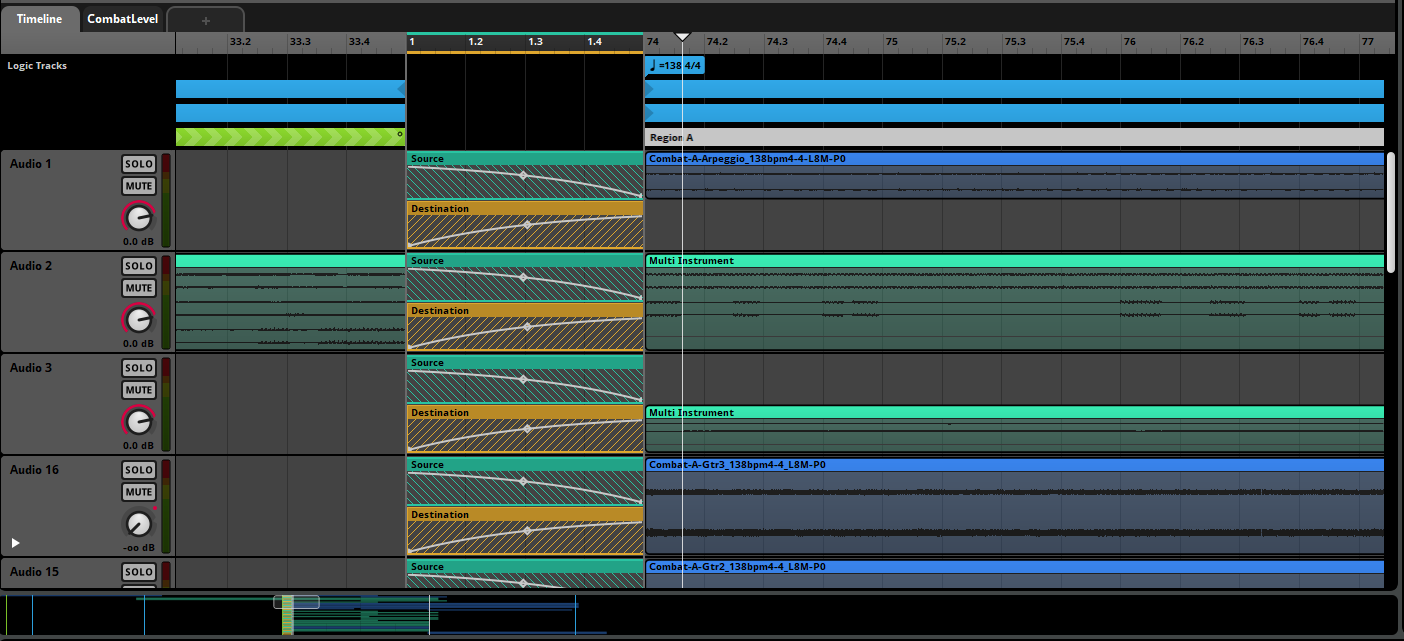Solo the Audio 16 track
1404x641 pixels.
pos(139,470)
